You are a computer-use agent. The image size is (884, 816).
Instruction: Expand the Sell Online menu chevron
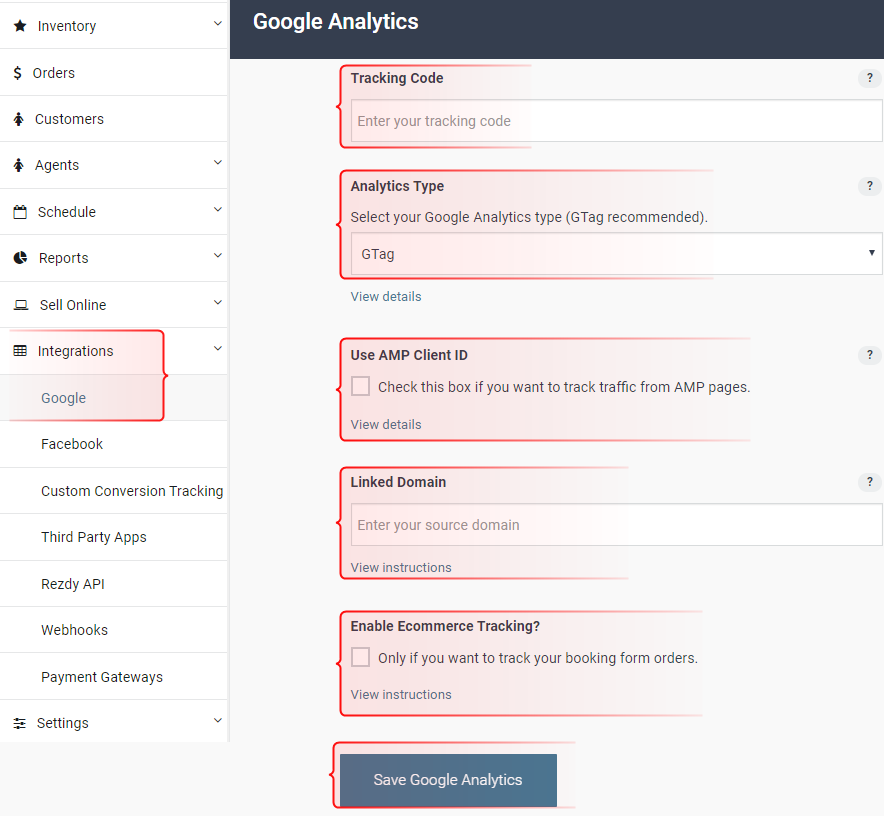click(218, 303)
